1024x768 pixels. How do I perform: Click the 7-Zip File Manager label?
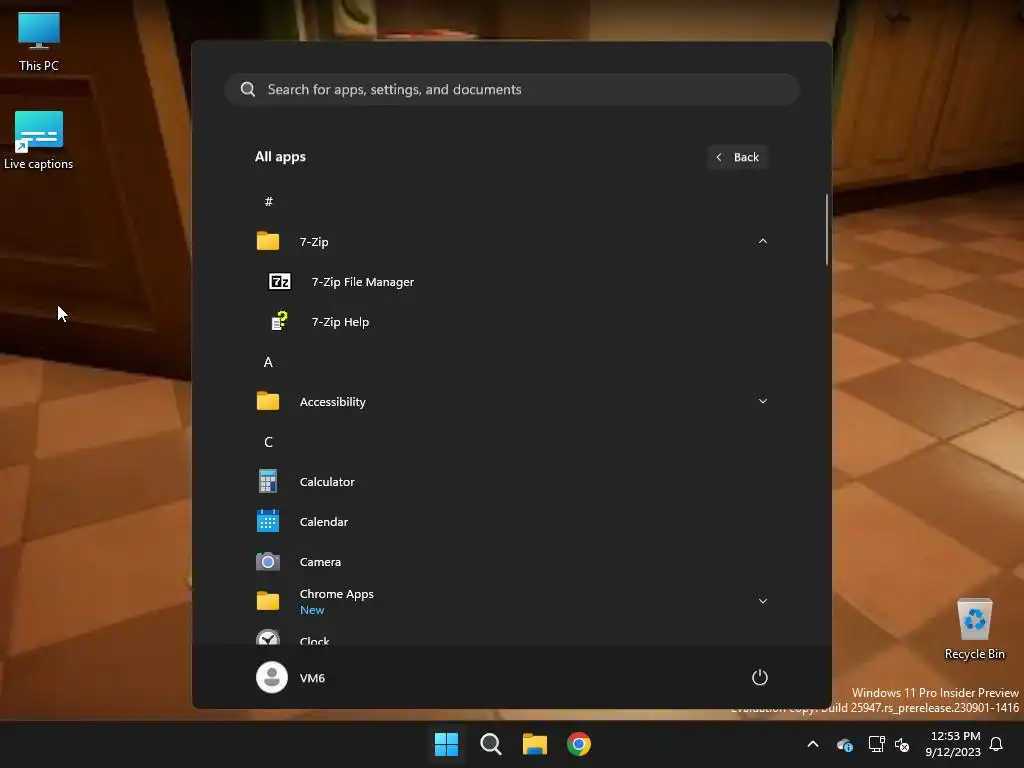click(362, 282)
